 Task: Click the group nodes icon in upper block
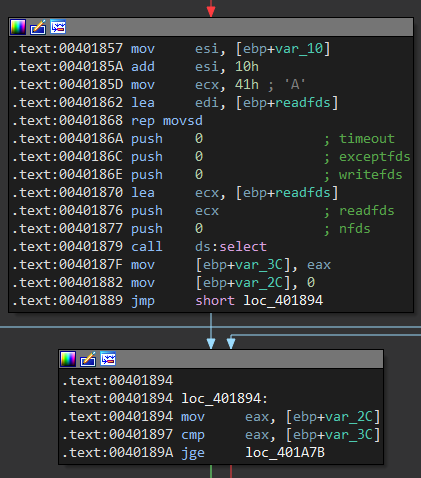[58, 27]
